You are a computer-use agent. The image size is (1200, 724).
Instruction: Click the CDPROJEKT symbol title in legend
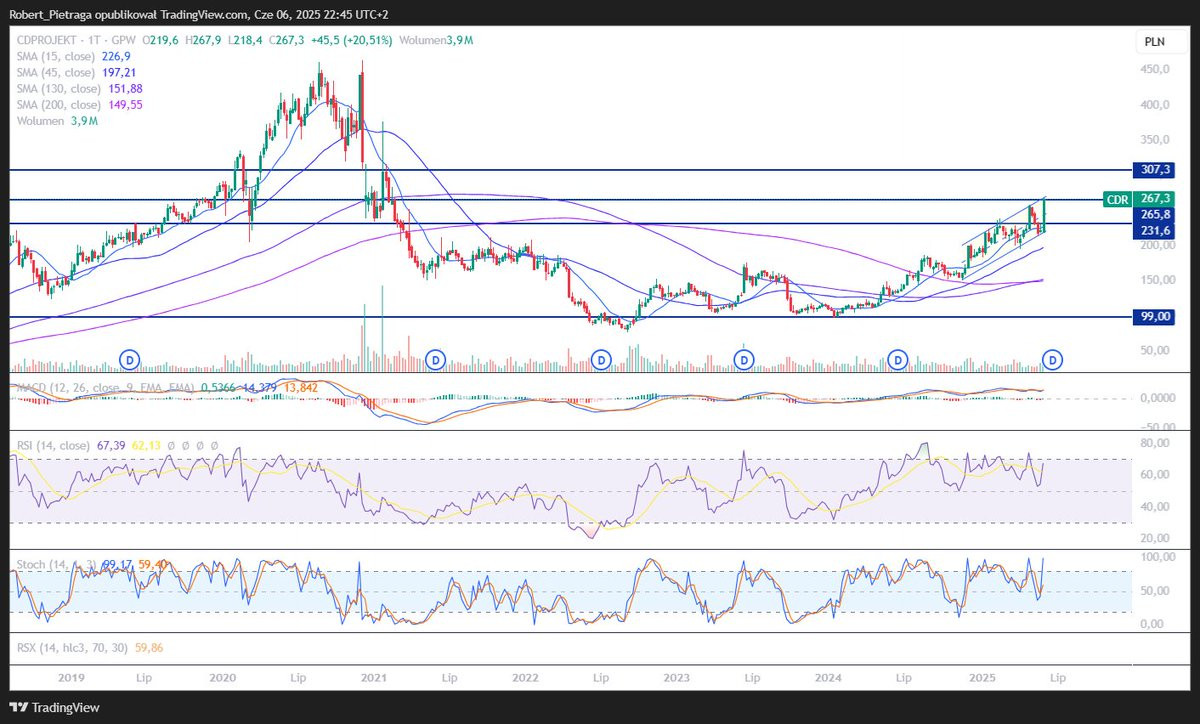click(47, 39)
